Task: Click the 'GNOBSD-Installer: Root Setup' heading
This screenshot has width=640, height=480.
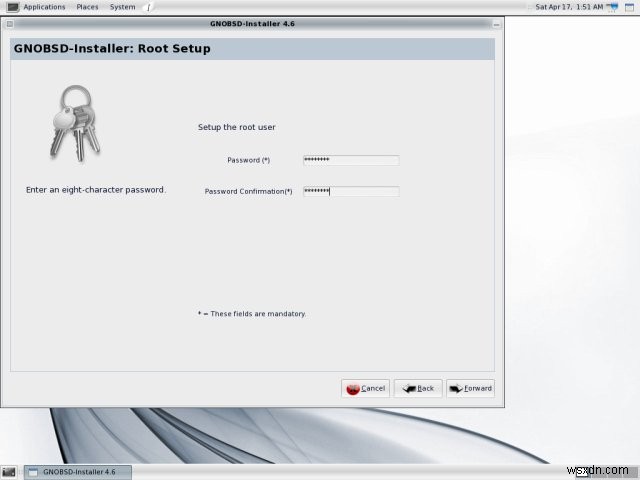Action: pyautogui.click(x=112, y=49)
